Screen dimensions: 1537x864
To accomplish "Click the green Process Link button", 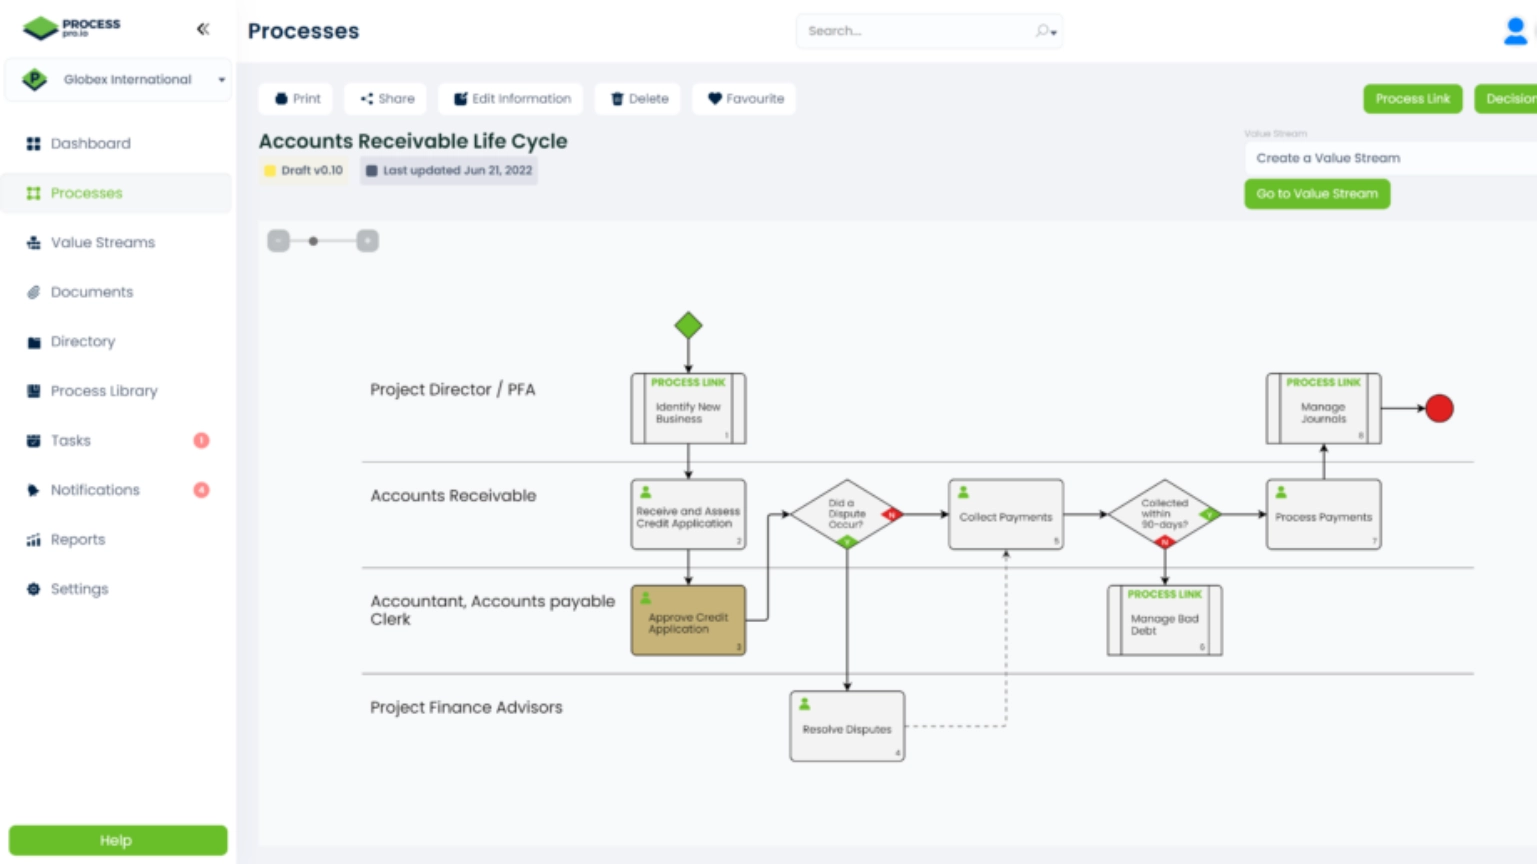I will coord(1412,99).
